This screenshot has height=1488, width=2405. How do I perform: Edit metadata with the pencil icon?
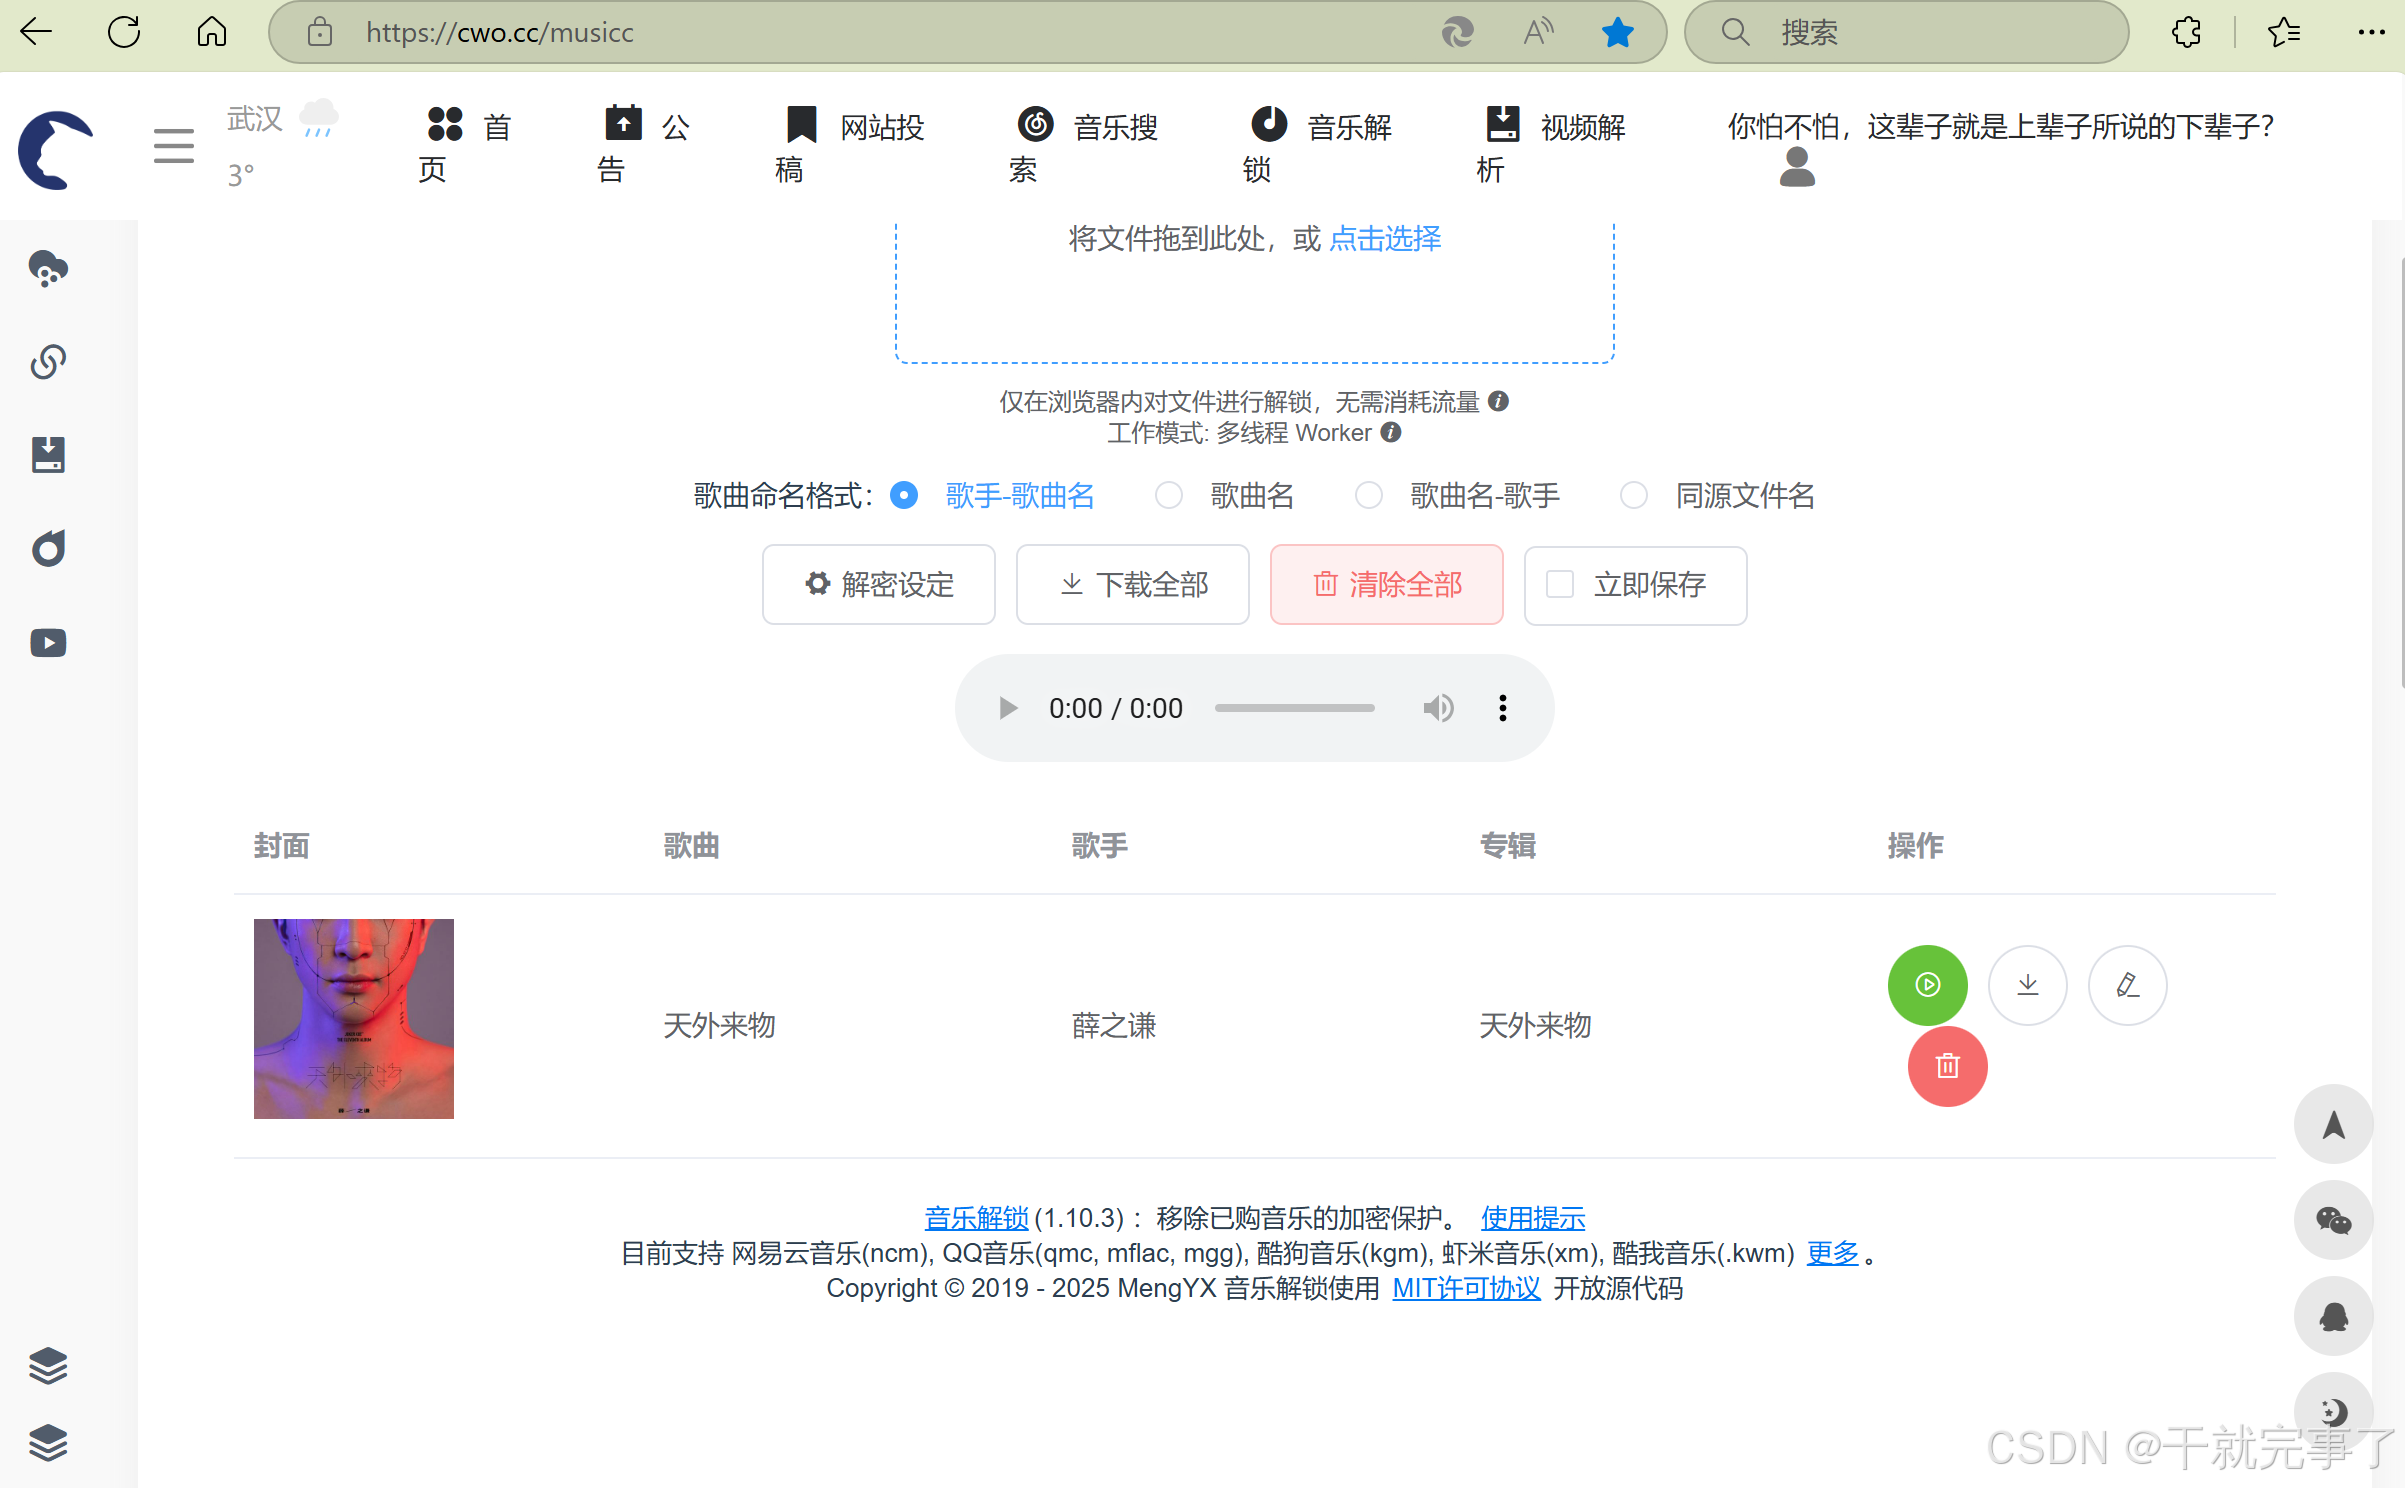point(2127,984)
